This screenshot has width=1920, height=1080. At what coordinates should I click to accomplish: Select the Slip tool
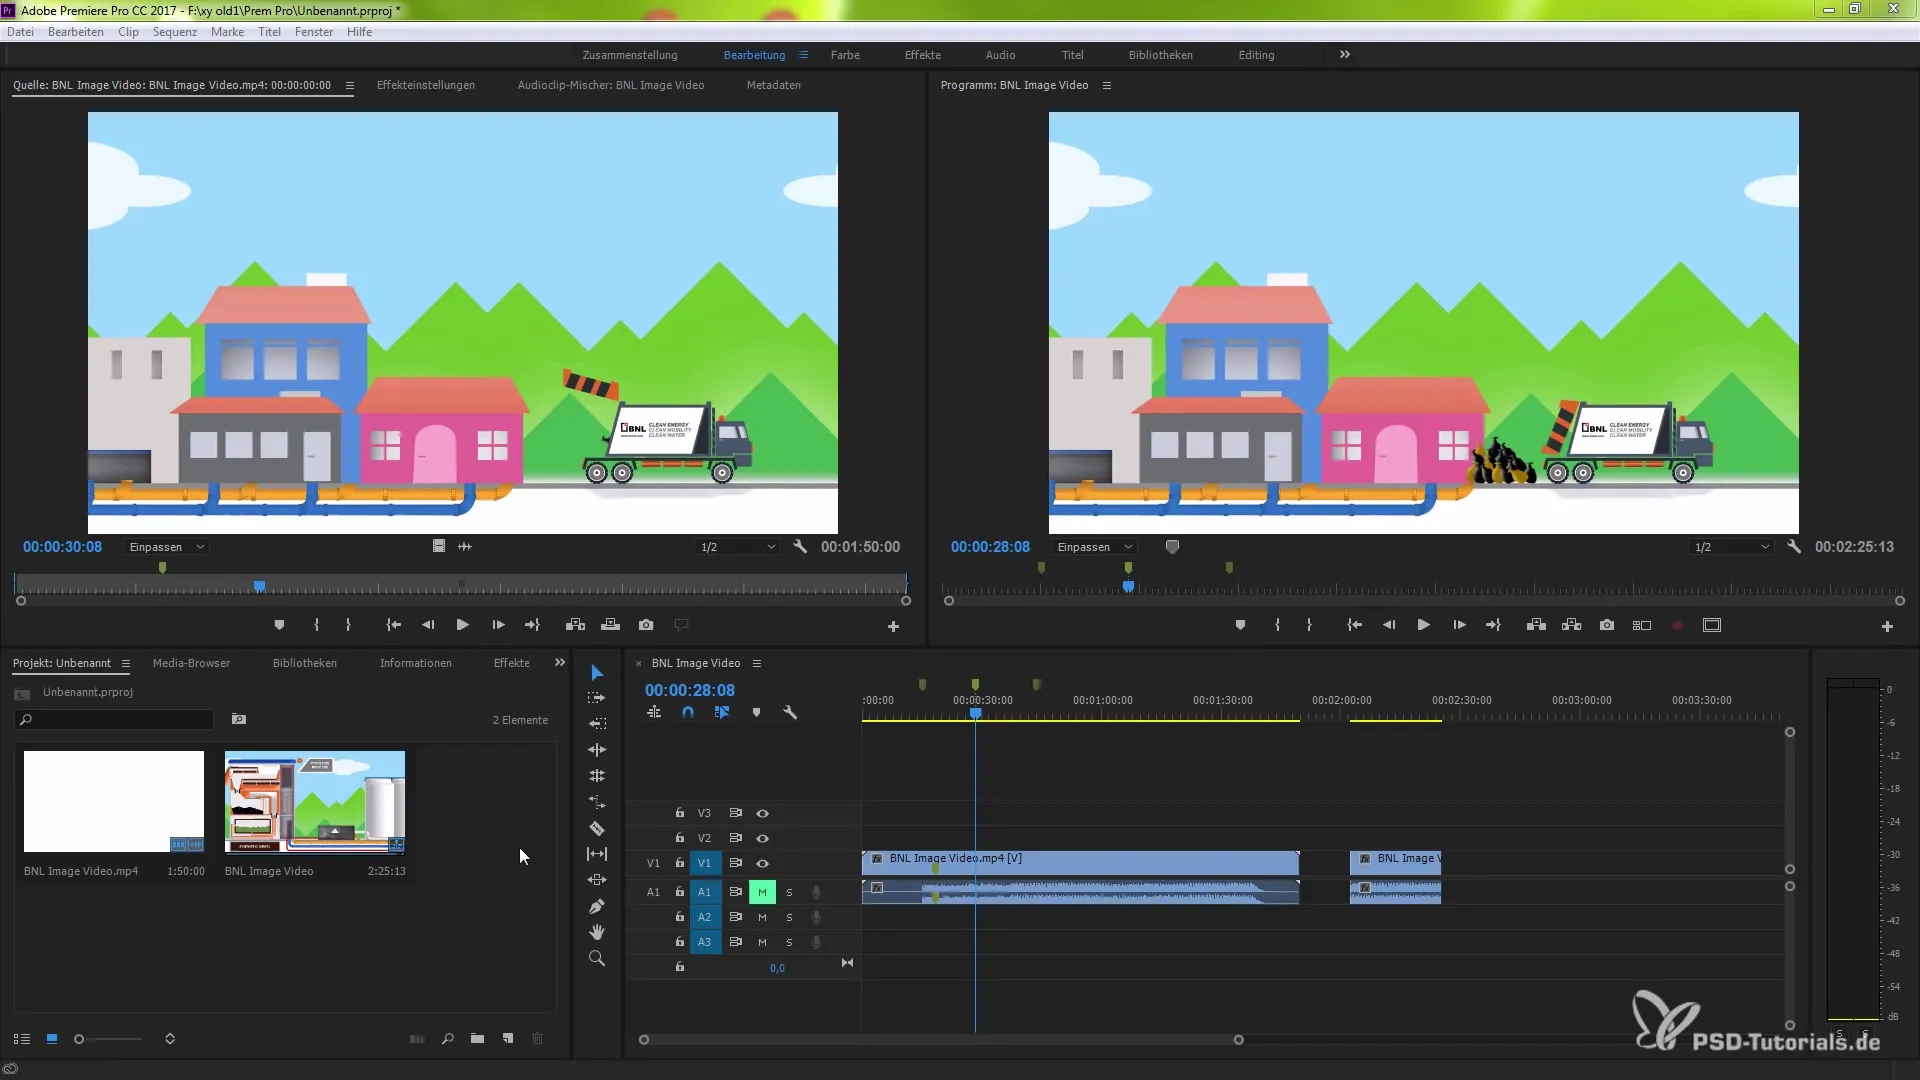(597, 854)
